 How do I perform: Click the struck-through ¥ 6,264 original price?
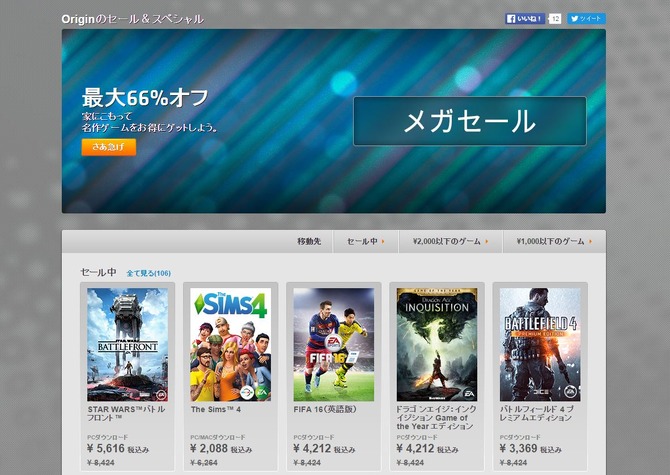204,463
